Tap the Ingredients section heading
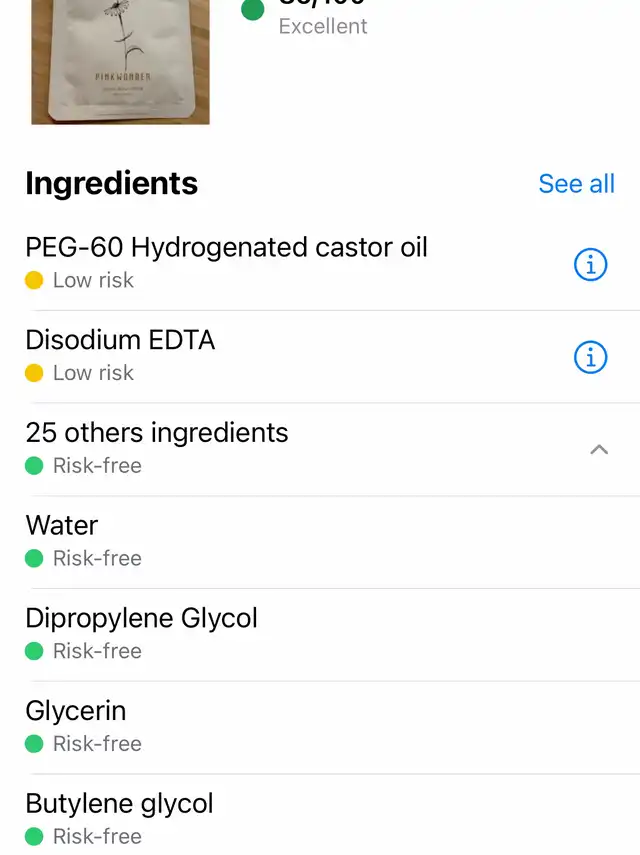The width and height of the screenshot is (640, 855). (112, 183)
